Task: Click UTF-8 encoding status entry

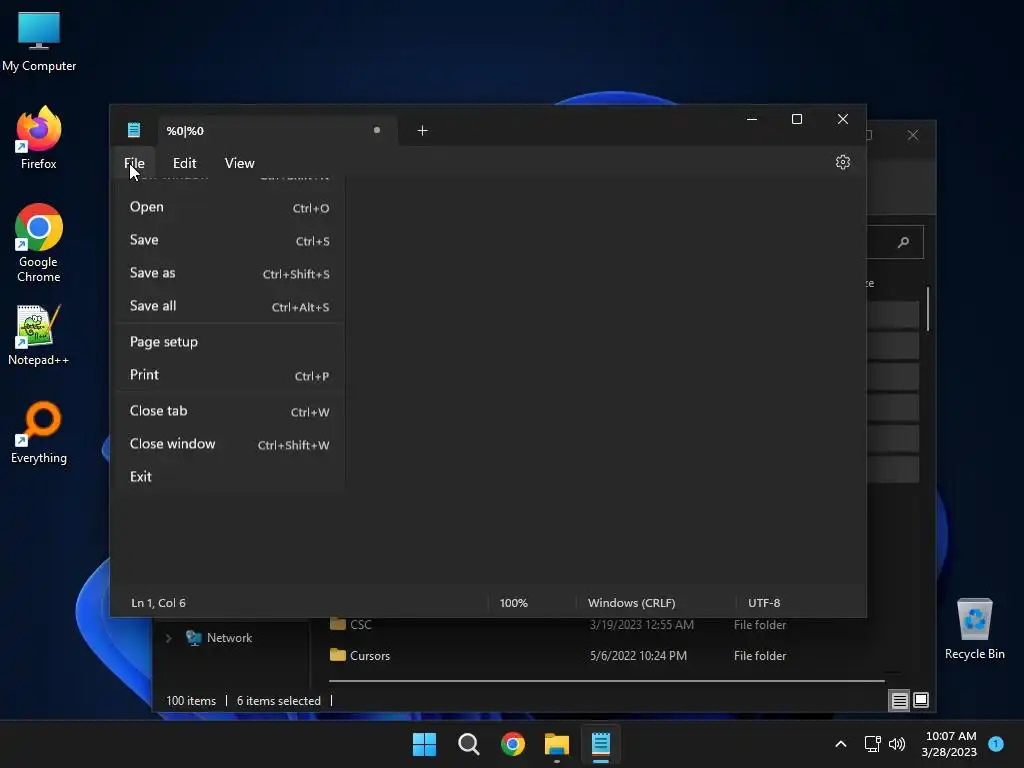Action: 764,603
